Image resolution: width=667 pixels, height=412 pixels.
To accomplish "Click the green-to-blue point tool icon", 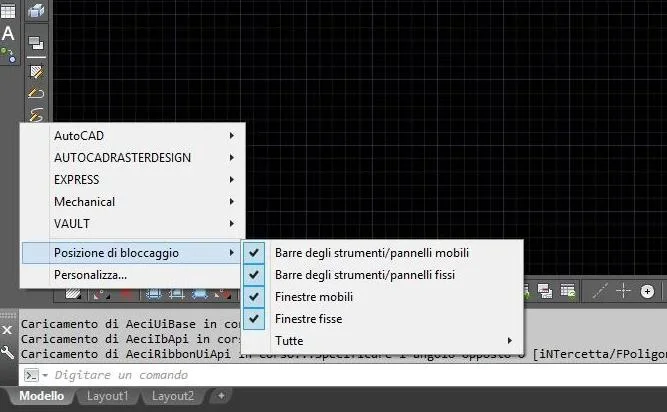I will tap(8, 55).
